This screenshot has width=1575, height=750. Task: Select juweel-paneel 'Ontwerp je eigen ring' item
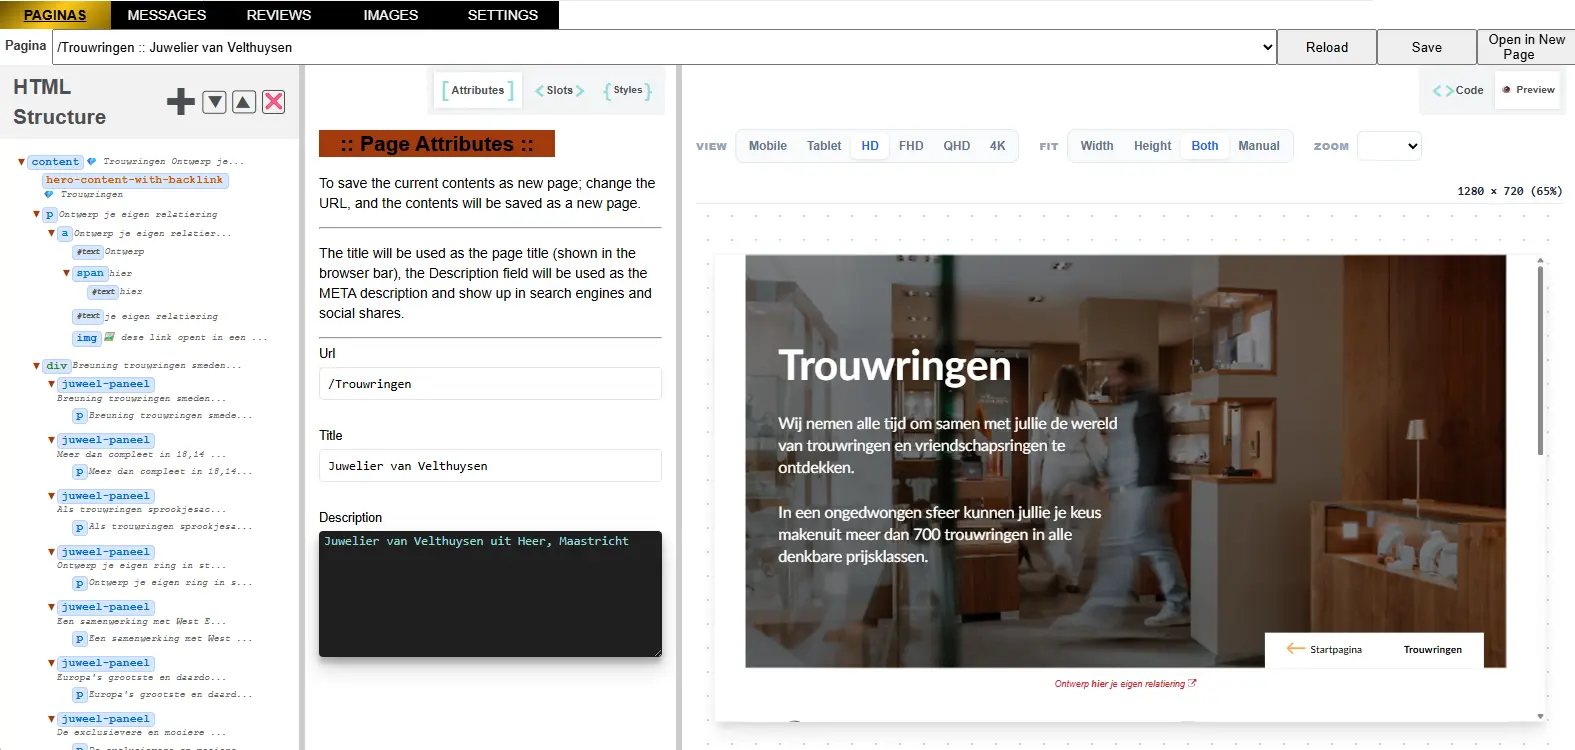pyautogui.click(x=105, y=552)
